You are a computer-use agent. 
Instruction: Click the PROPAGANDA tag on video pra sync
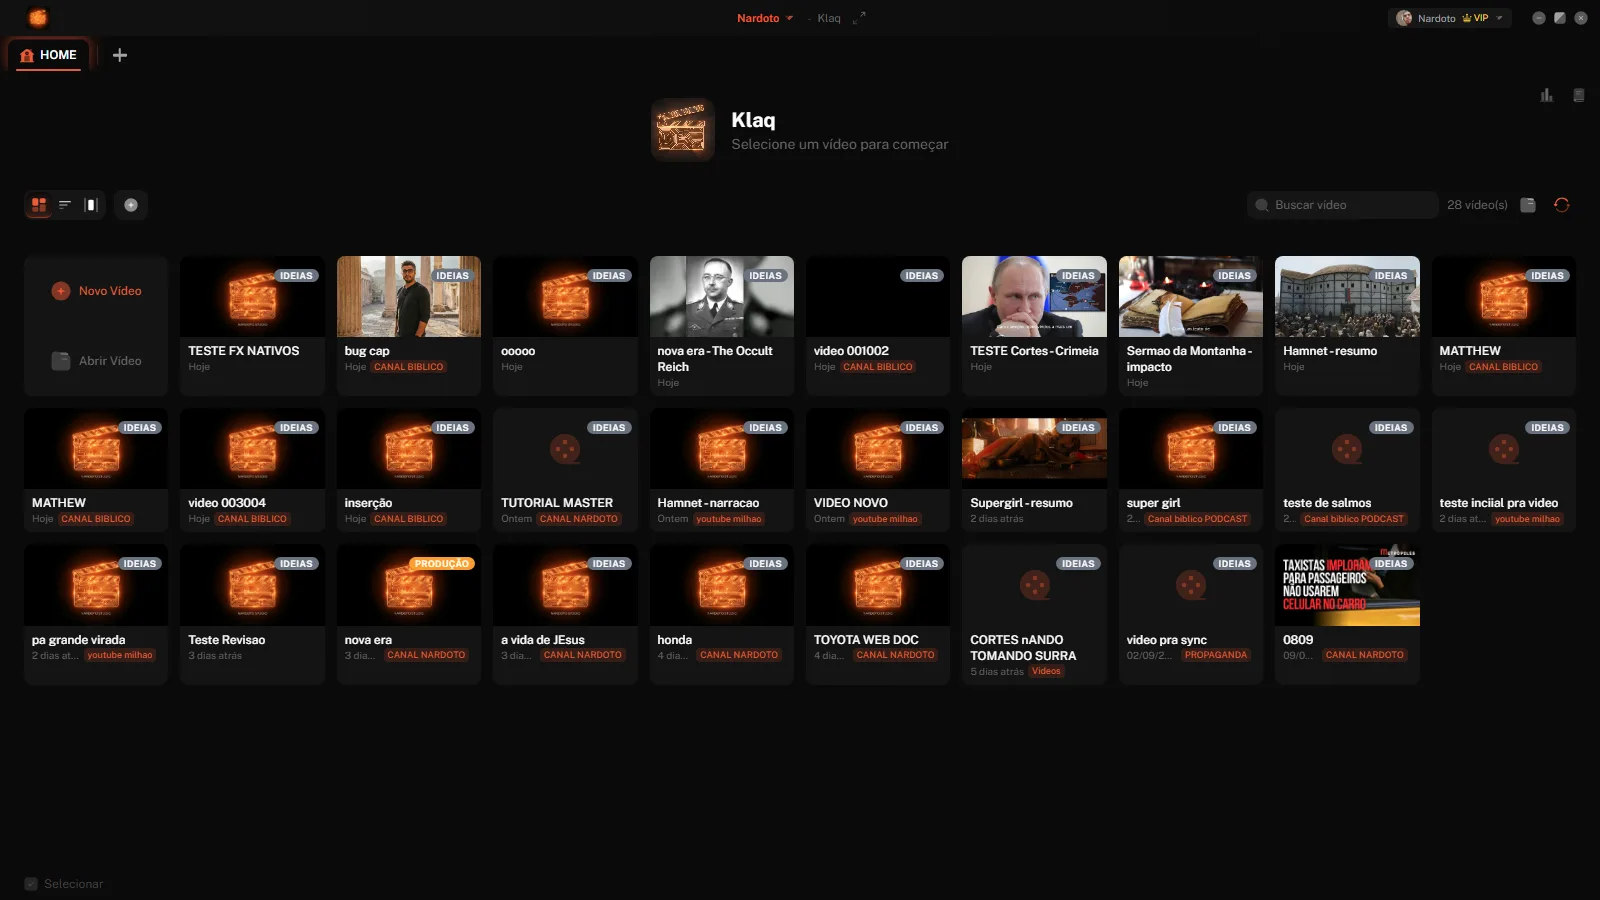[x=1216, y=655]
